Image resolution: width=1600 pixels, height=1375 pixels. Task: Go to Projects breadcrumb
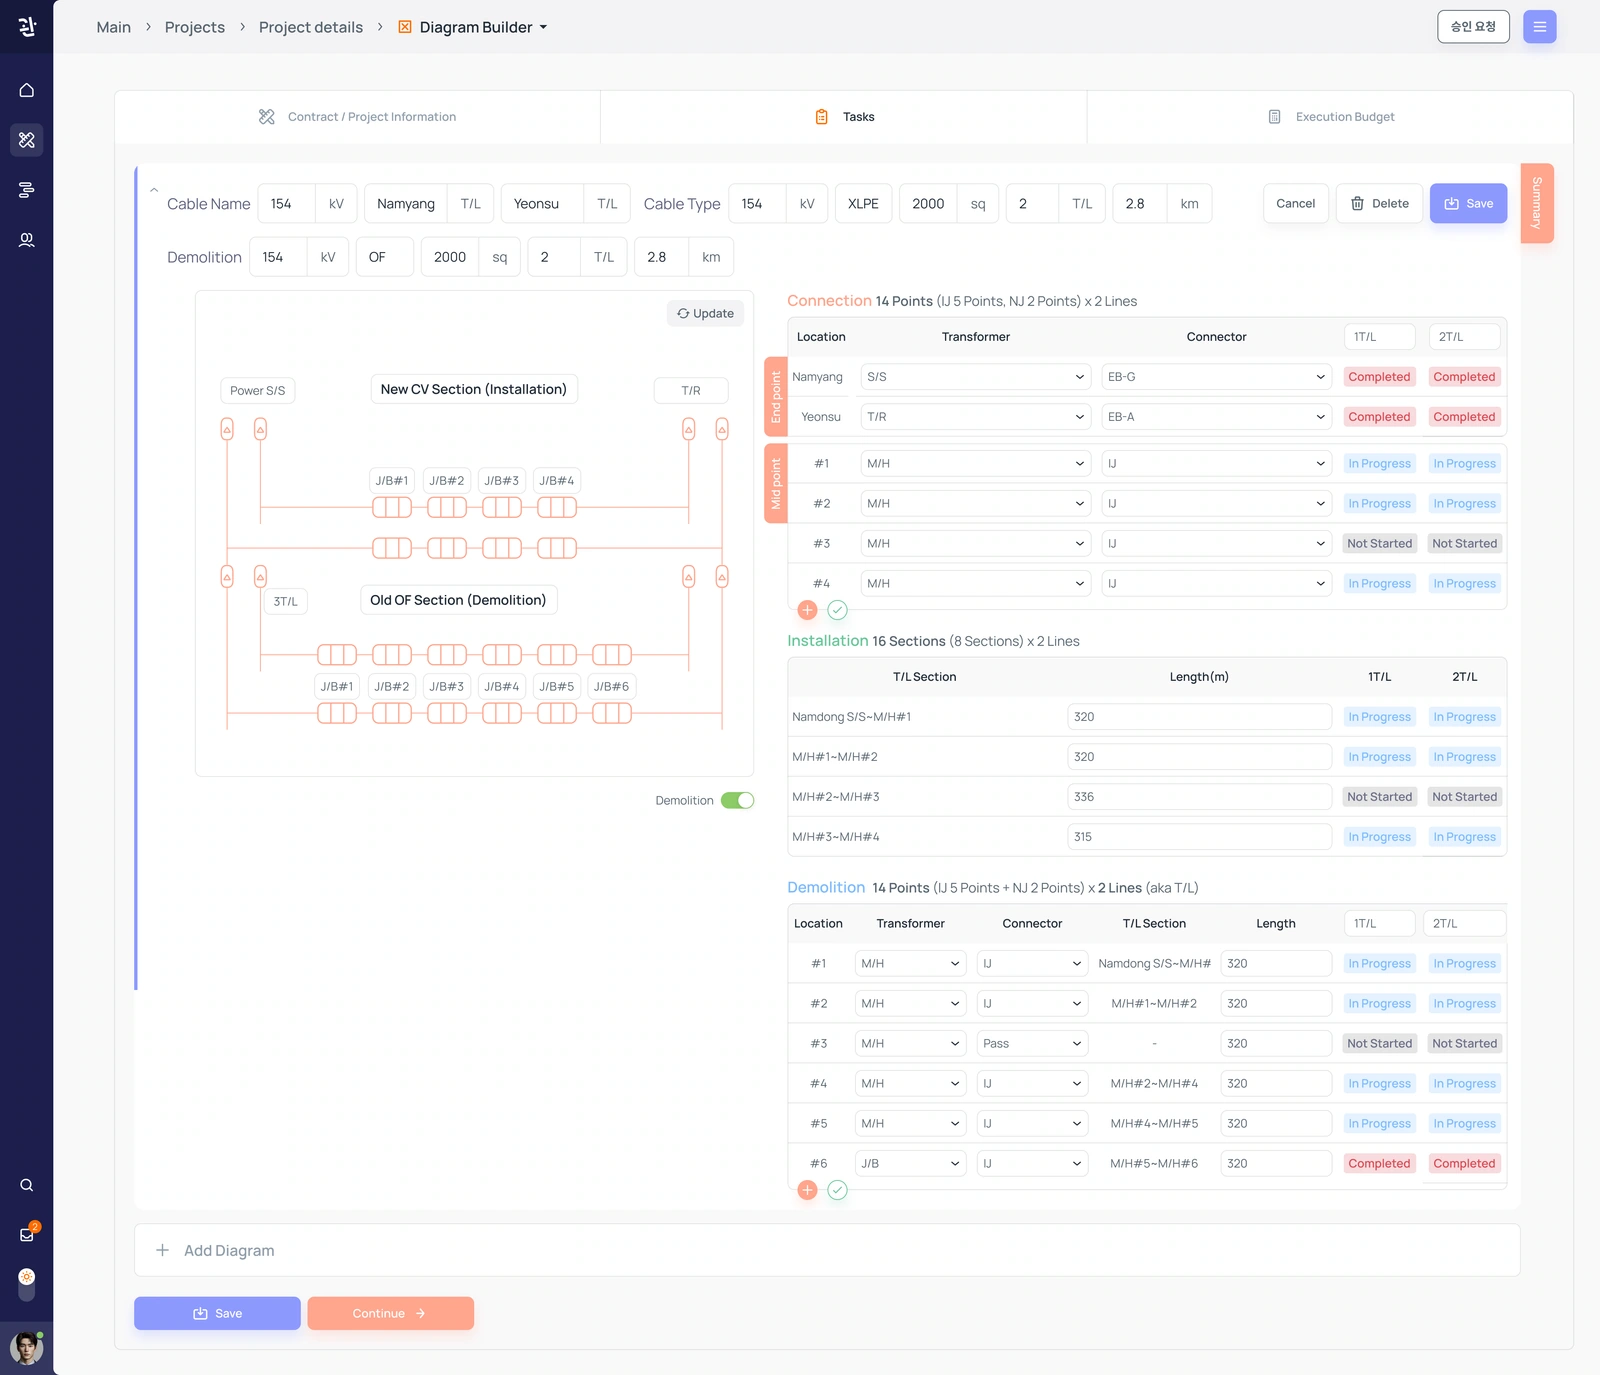pos(195,27)
